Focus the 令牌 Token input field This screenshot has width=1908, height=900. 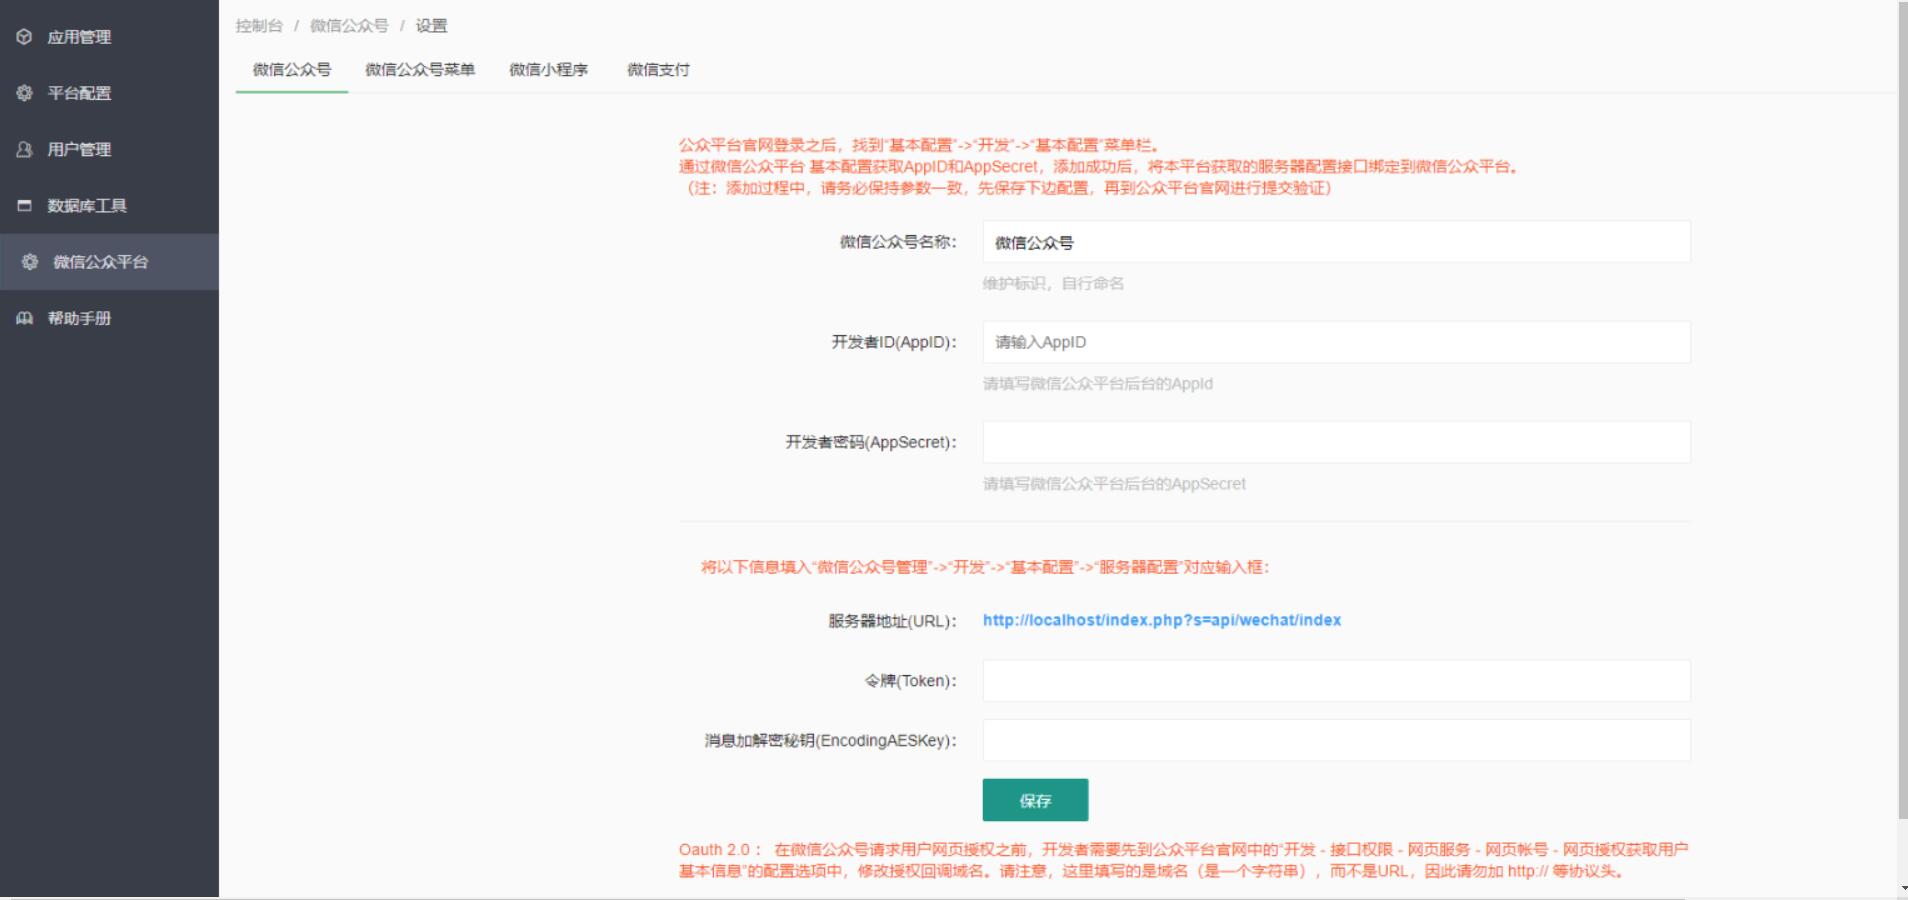pos(1336,681)
